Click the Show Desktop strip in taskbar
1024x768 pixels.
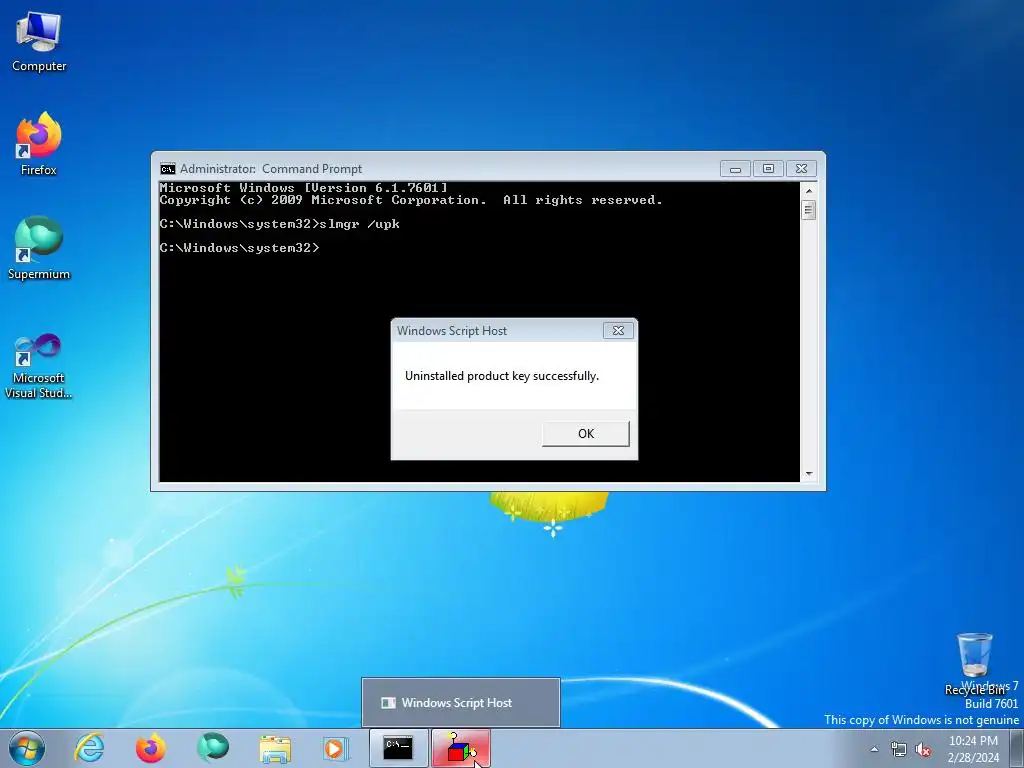coord(1017,748)
